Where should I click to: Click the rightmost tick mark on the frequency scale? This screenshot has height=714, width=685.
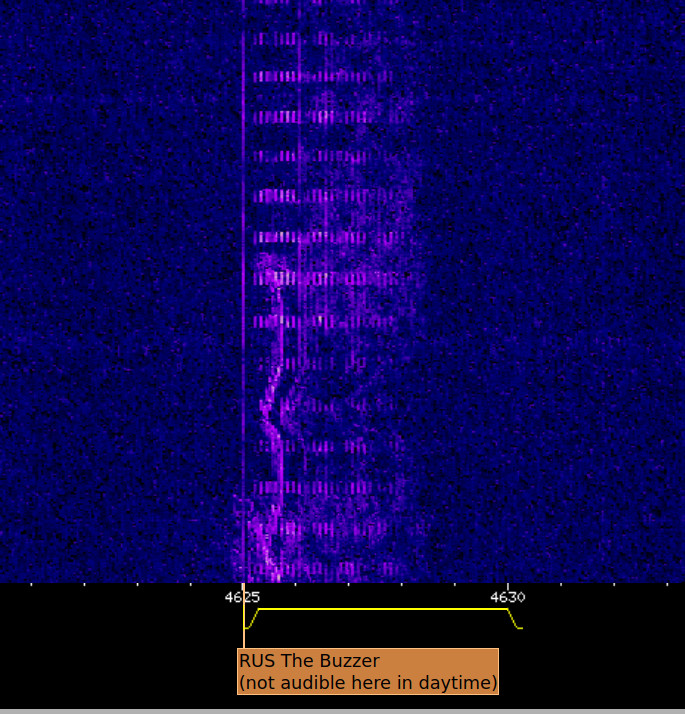coord(666,585)
